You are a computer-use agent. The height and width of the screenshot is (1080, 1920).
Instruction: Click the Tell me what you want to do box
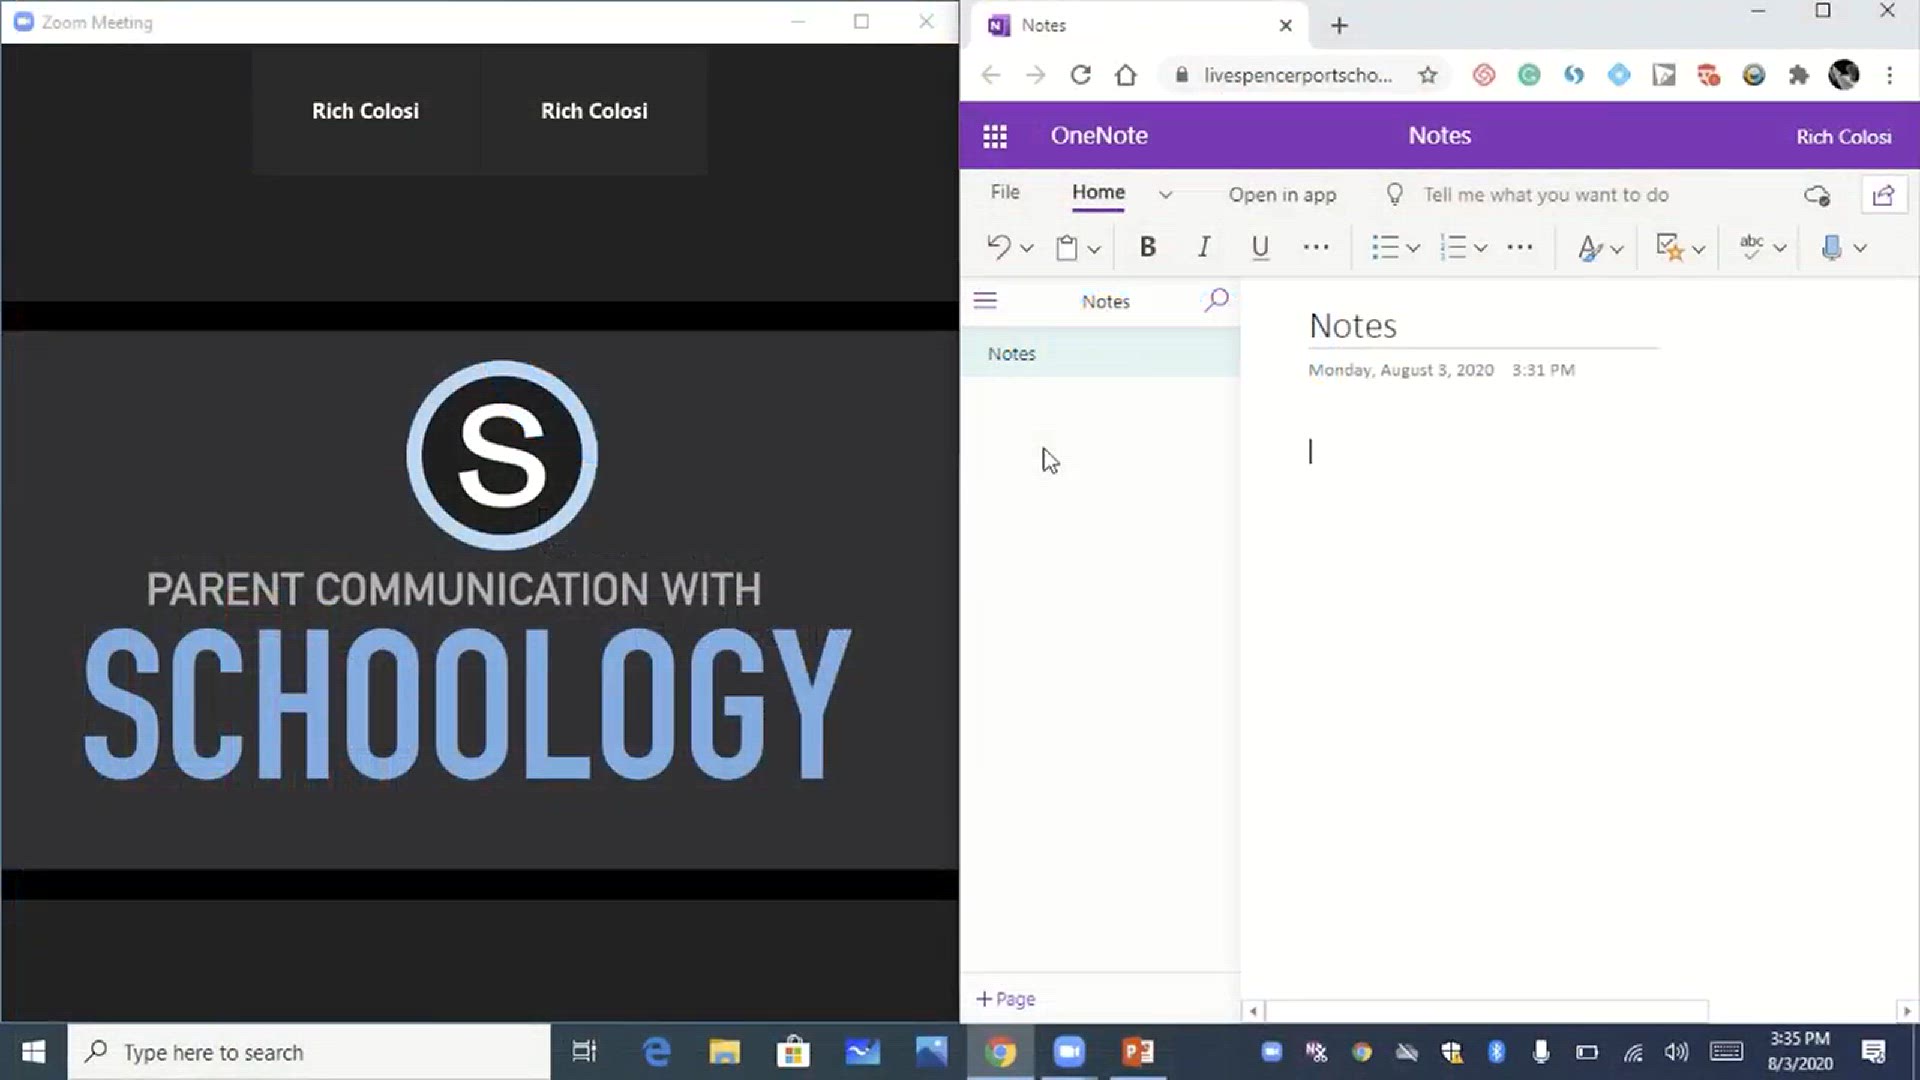coord(1545,195)
